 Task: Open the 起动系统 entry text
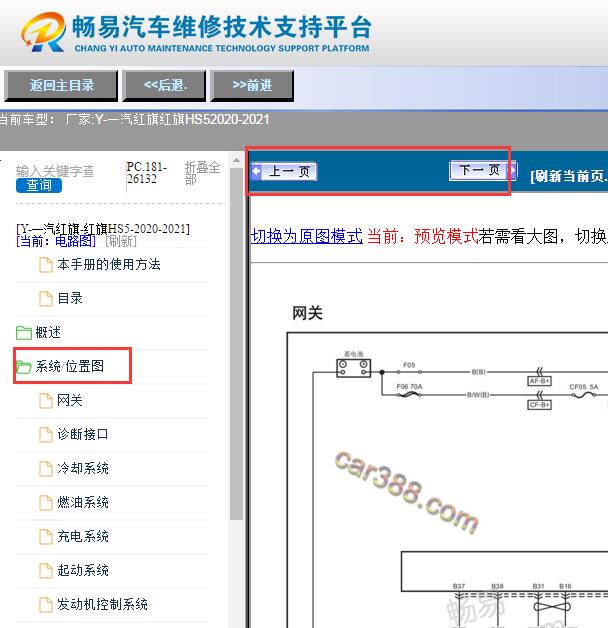(83, 570)
